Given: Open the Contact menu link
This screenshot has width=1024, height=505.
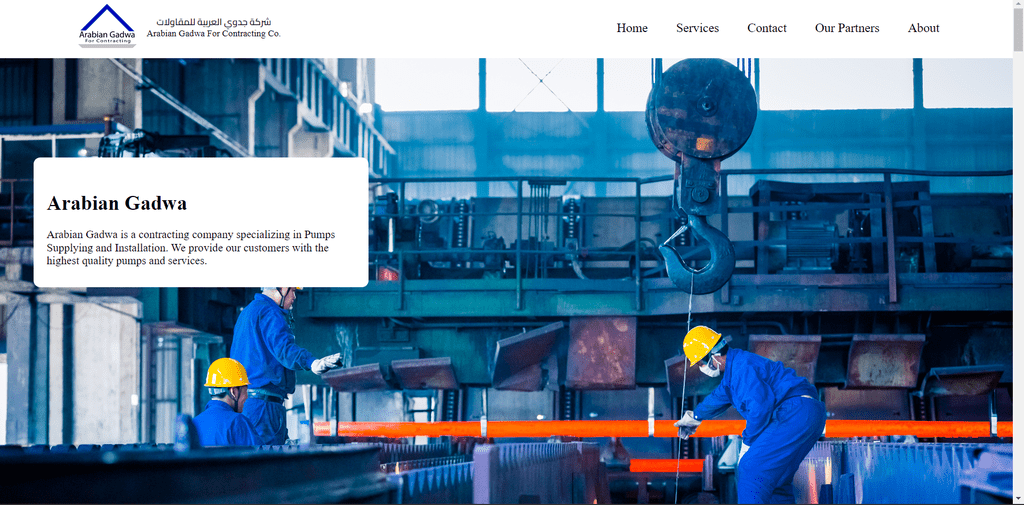Looking at the screenshot, I should point(767,28).
